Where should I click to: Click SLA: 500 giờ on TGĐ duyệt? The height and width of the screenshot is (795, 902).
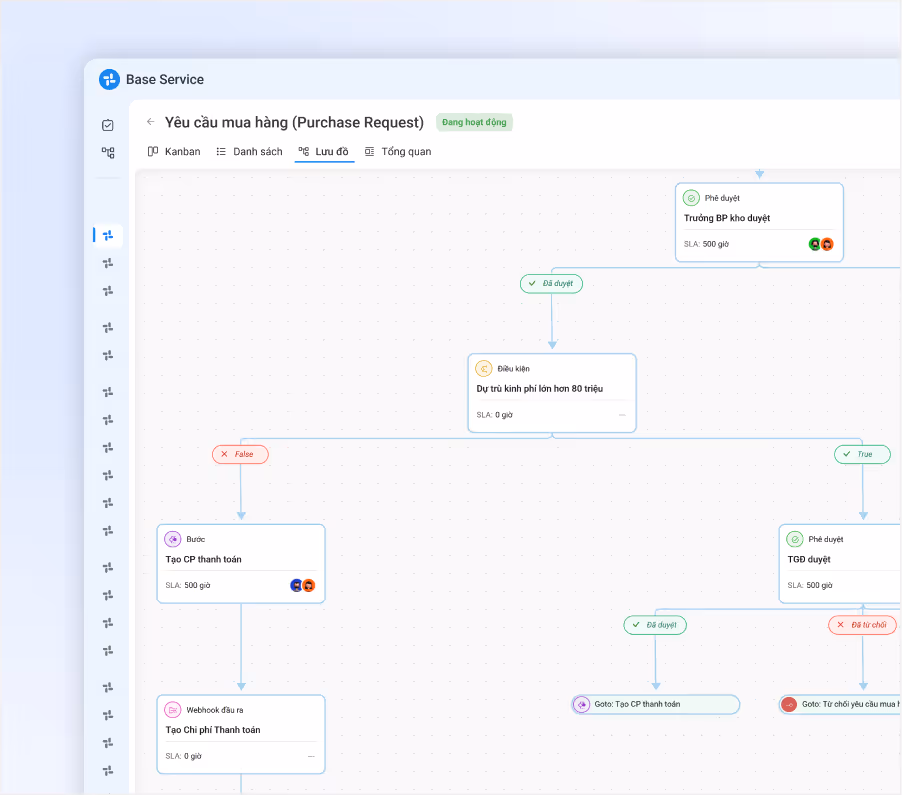coord(810,586)
